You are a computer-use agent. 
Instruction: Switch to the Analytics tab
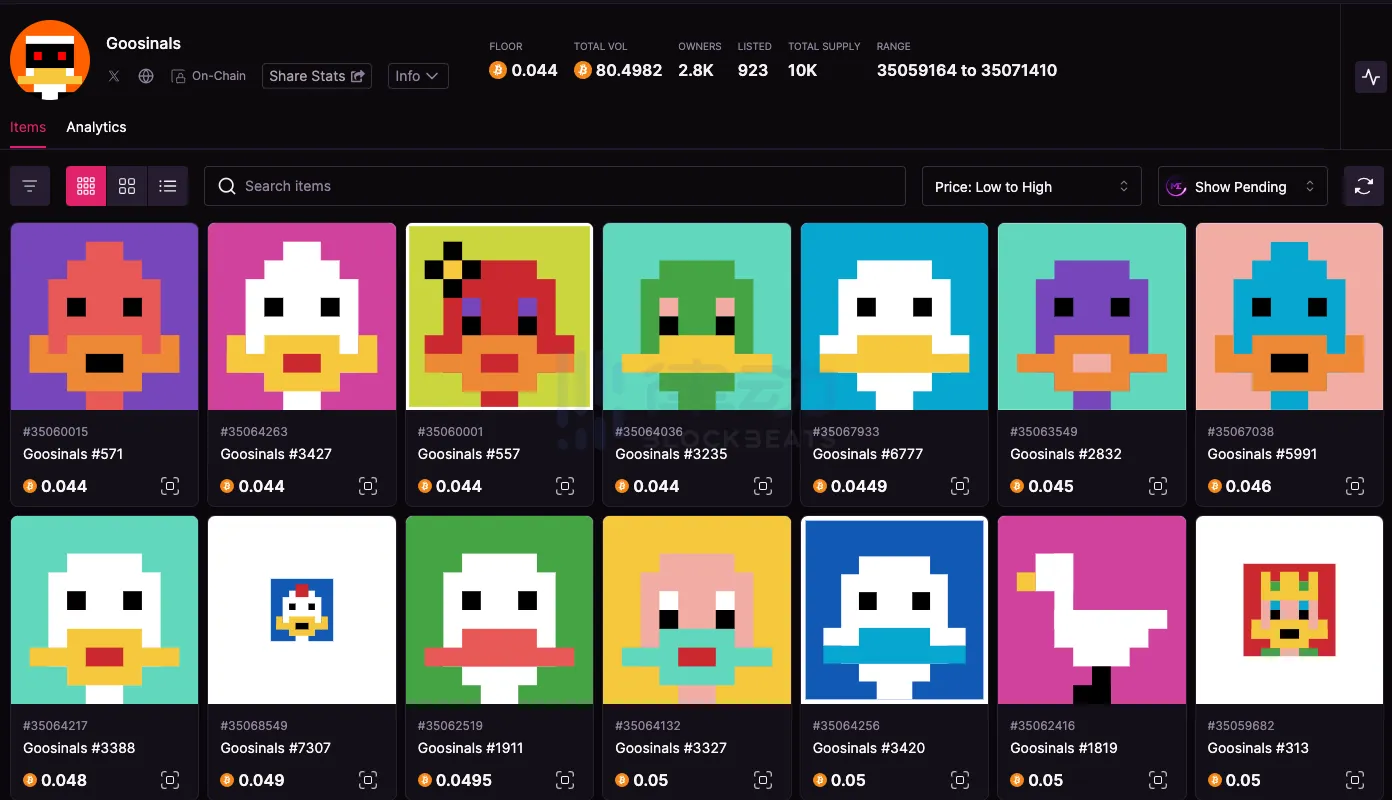point(96,127)
